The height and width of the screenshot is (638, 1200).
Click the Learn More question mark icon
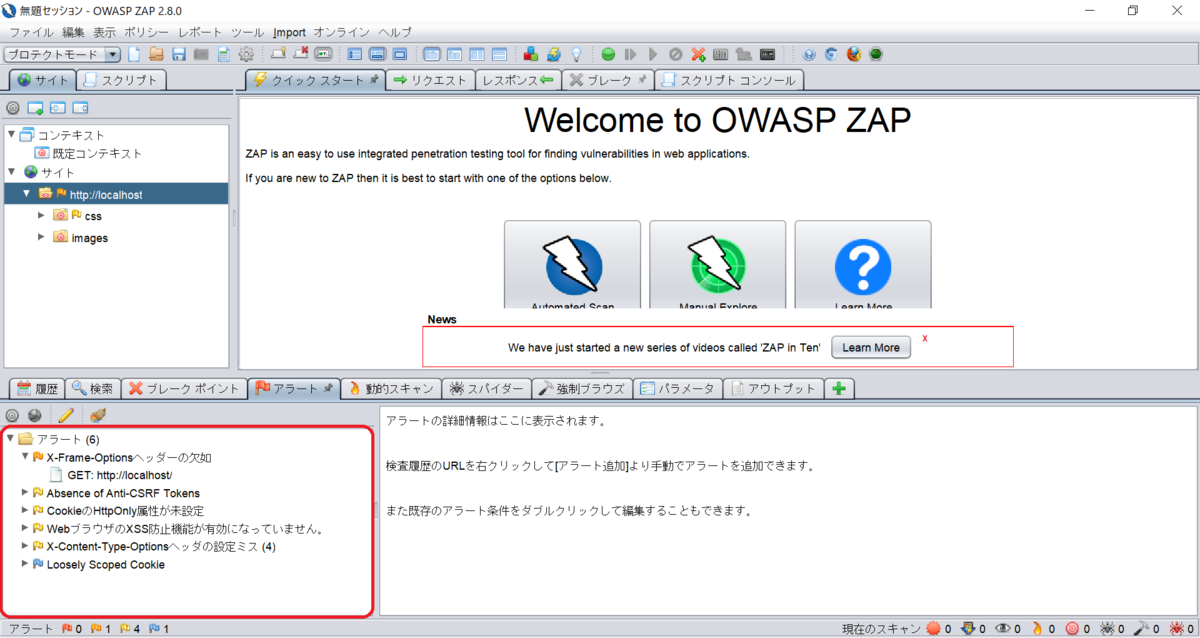[x=863, y=266]
